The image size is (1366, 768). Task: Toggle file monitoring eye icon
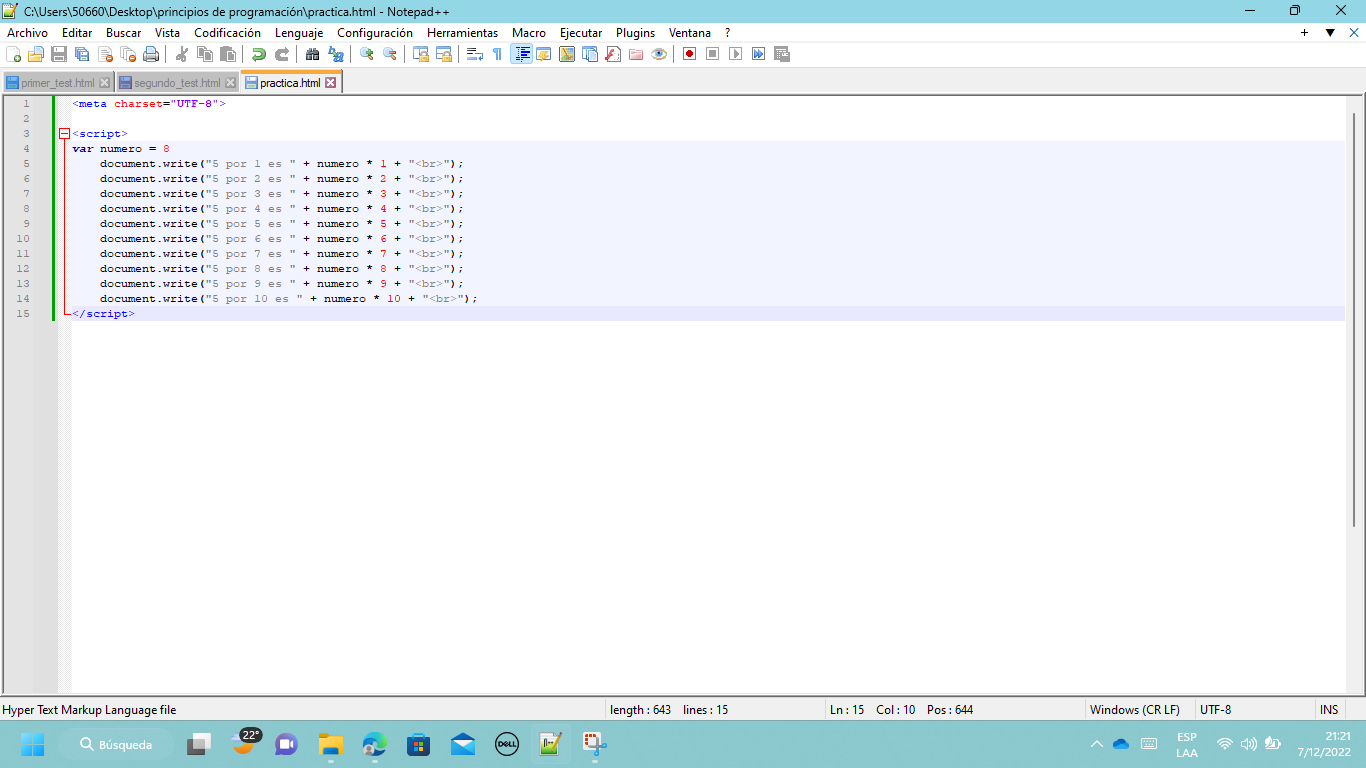(659, 54)
